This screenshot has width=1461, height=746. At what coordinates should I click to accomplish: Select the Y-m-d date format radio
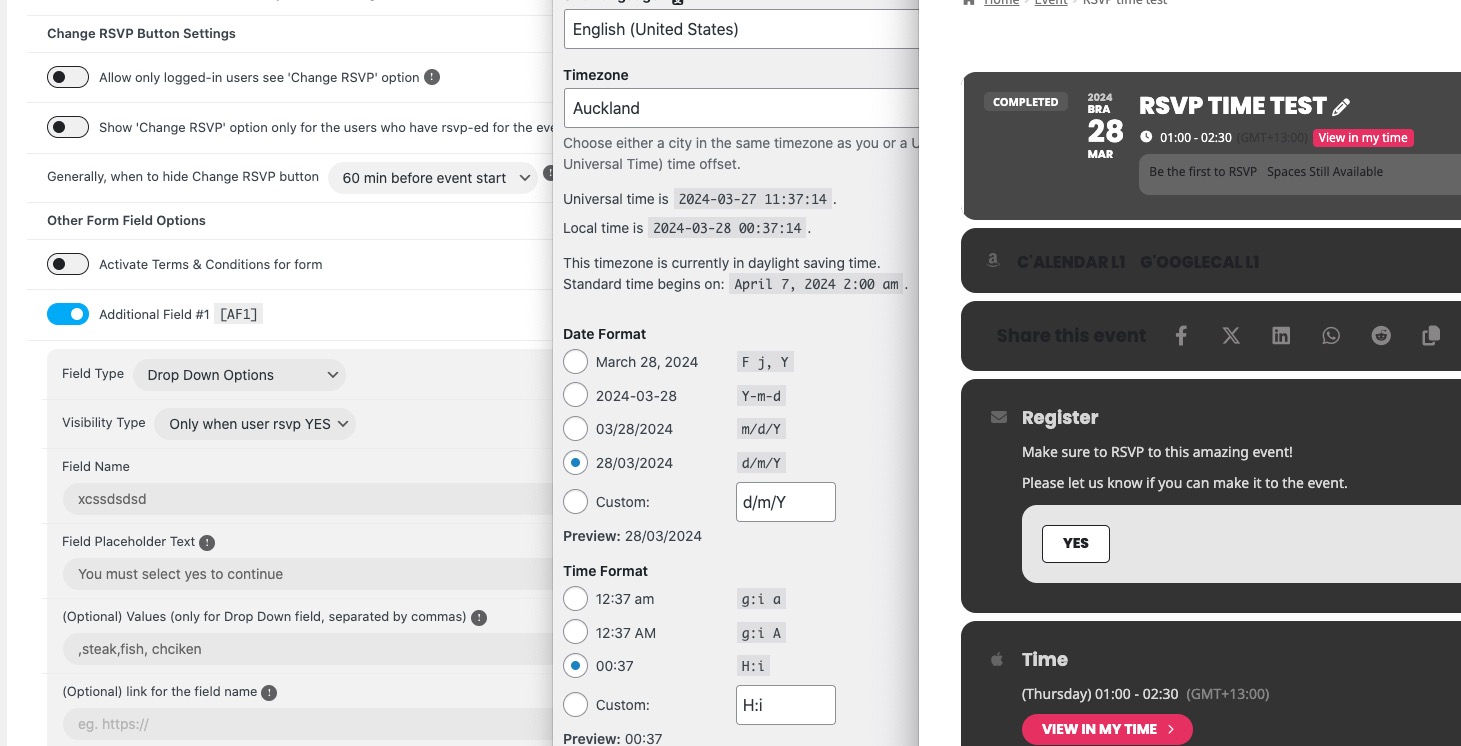(575, 396)
